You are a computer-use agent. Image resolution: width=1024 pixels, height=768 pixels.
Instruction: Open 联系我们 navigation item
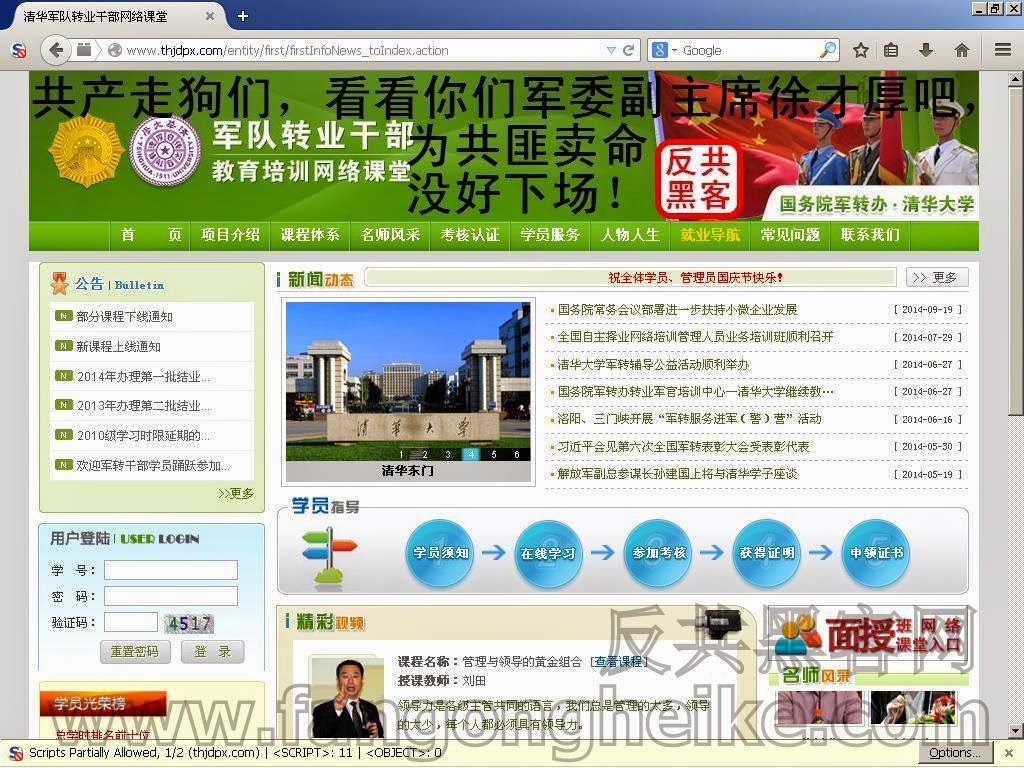coord(870,234)
